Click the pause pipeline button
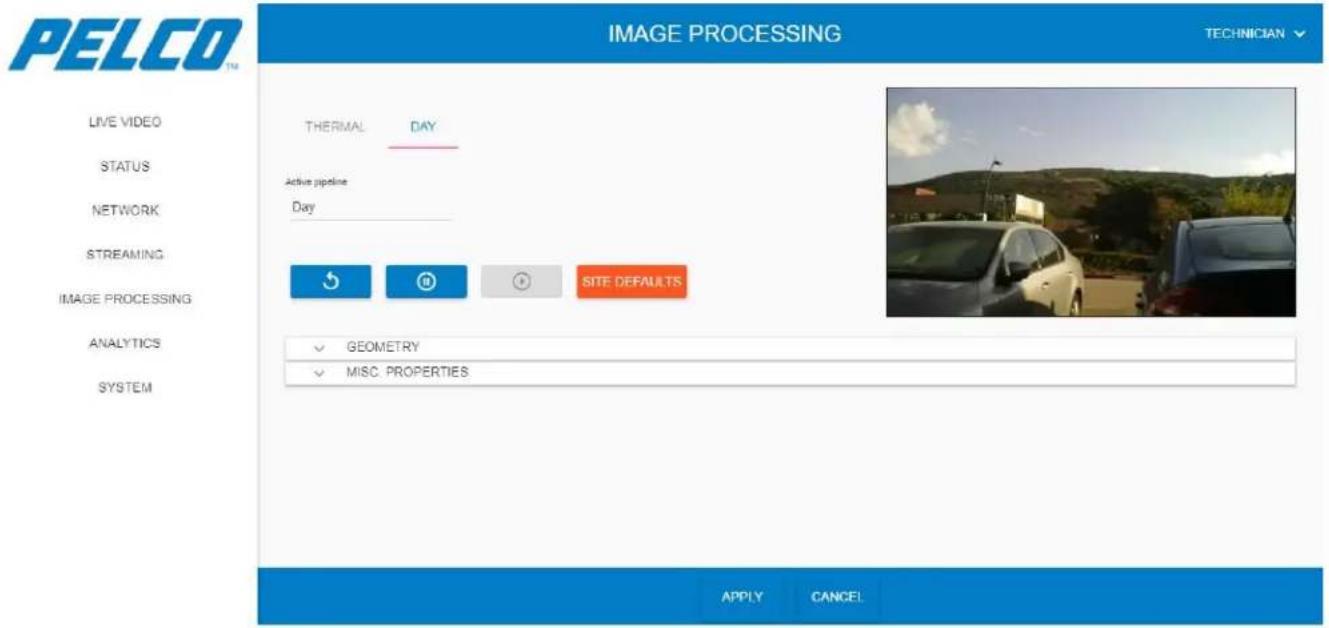Image resolution: width=1329 pixels, height=628 pixels. coord(426,282)
